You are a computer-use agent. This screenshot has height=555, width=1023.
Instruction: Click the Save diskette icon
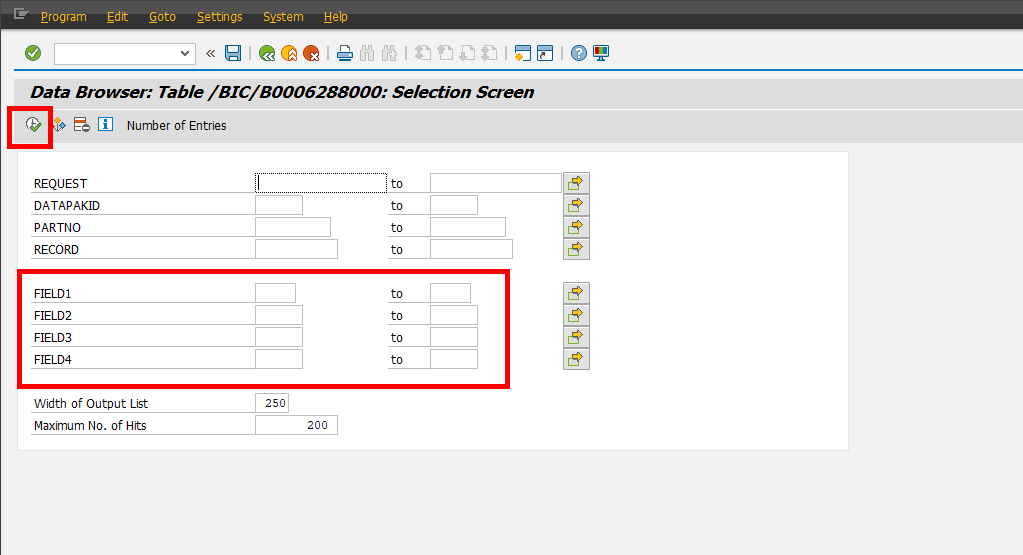click(233, 53)
